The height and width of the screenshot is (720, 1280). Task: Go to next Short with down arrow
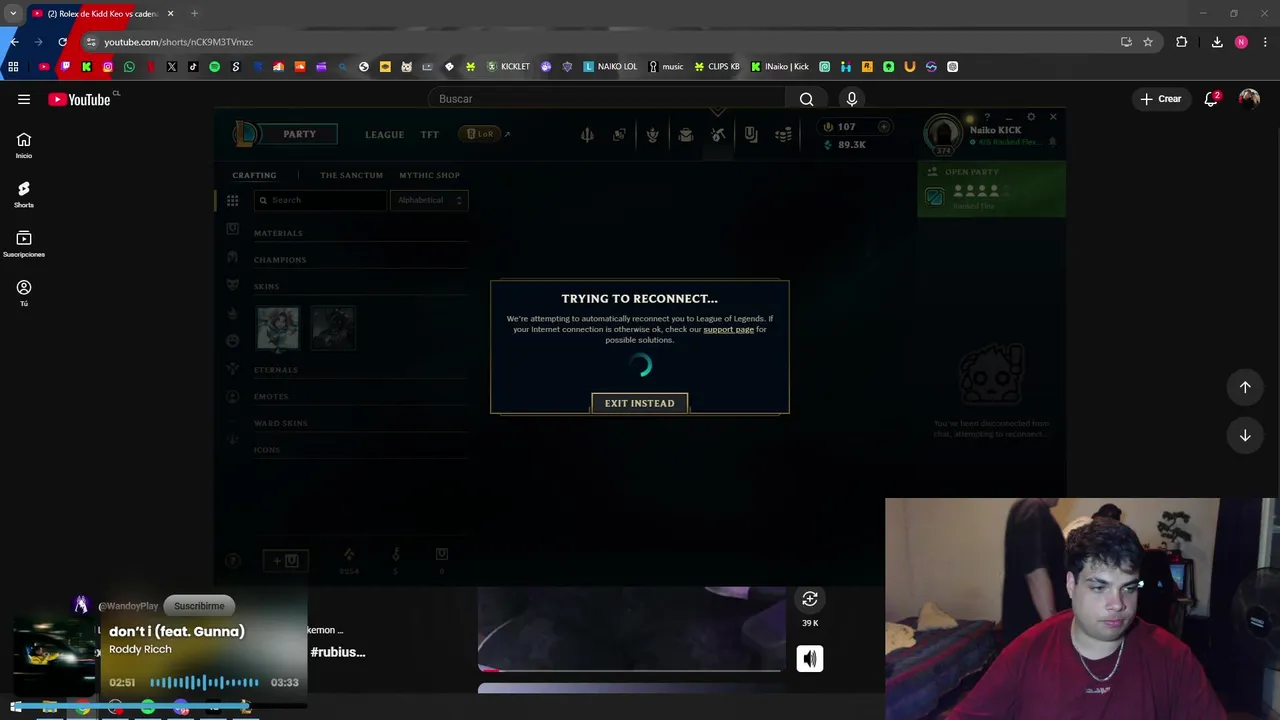(1245, 435)
